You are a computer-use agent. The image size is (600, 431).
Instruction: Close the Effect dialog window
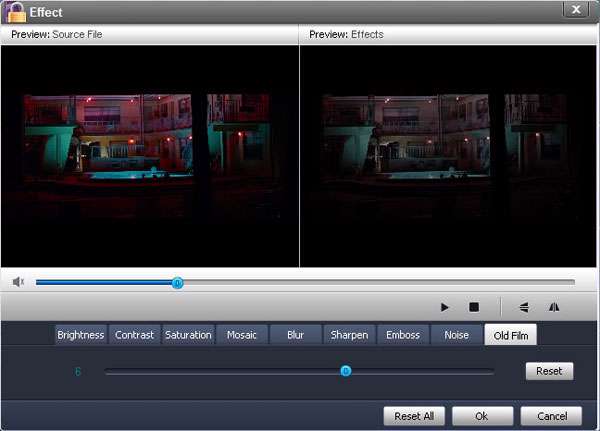575,10
